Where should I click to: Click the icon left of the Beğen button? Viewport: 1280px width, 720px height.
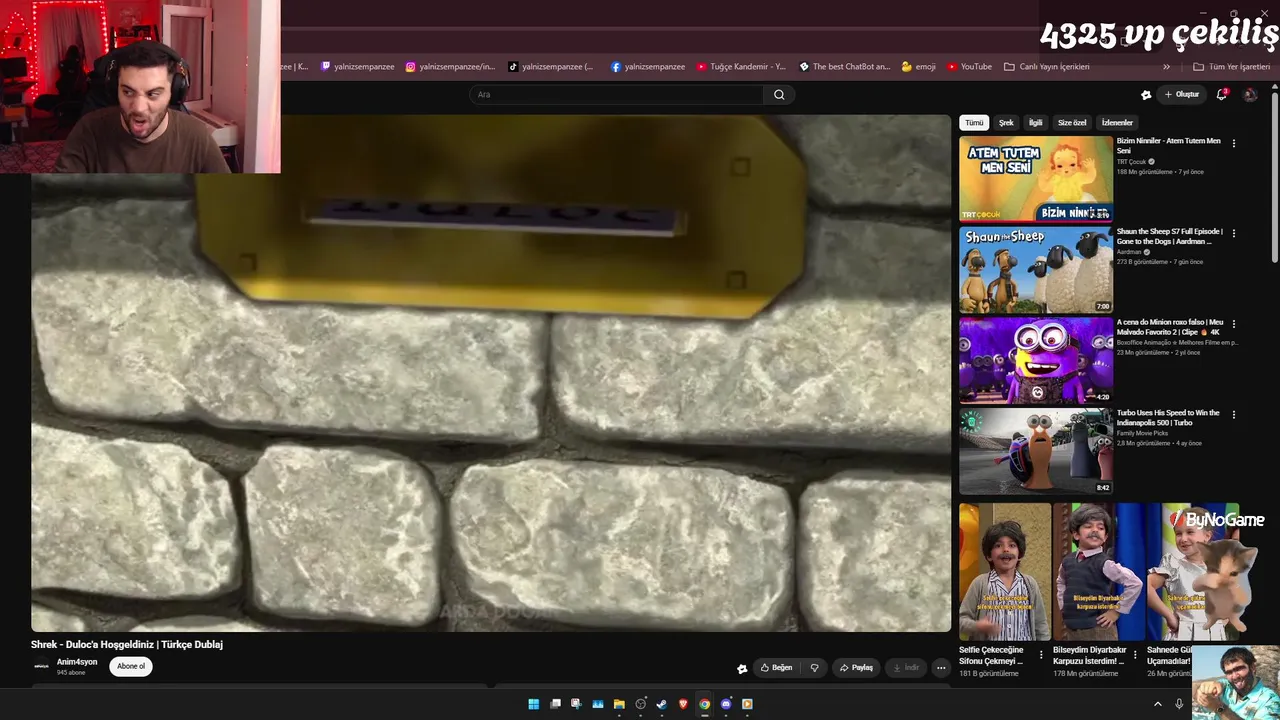tap(742, 669)
